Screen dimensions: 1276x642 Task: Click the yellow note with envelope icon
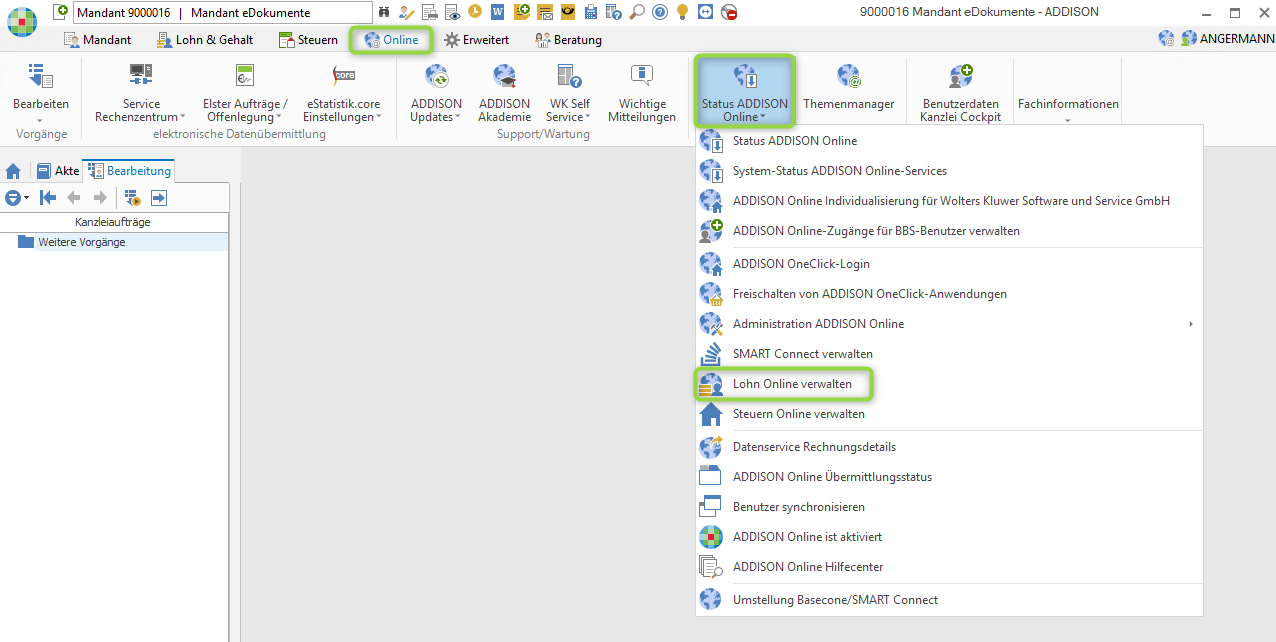coord(545,12)
